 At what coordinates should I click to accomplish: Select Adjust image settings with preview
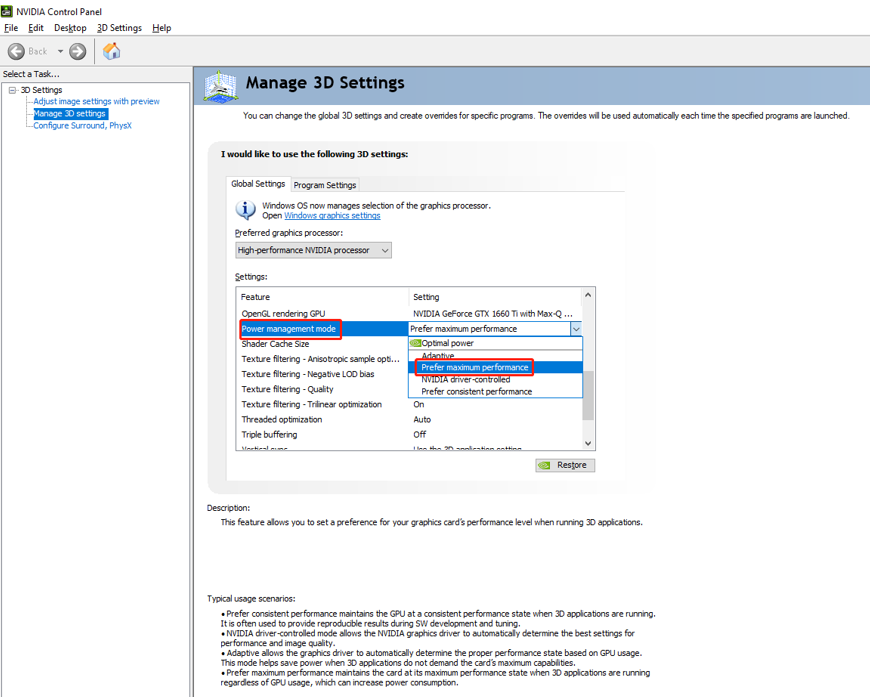[97, 101]
